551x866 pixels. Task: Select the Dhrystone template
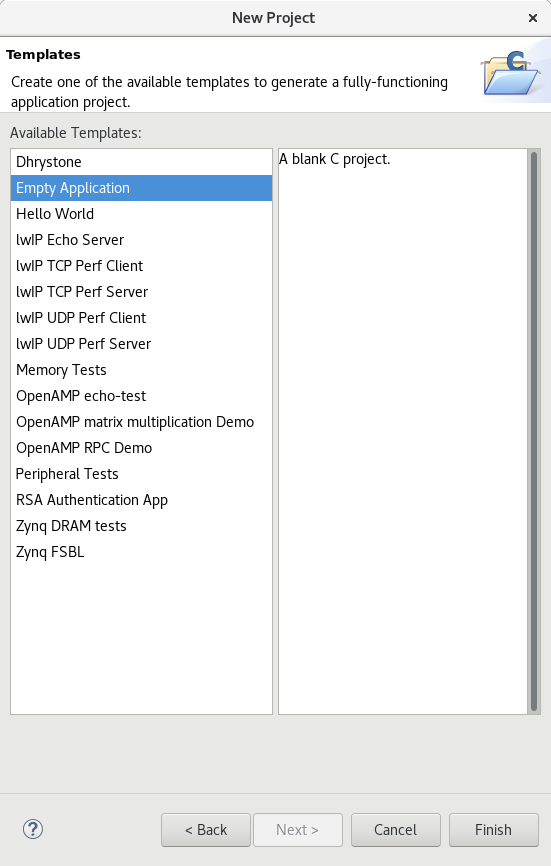point(141,162)
